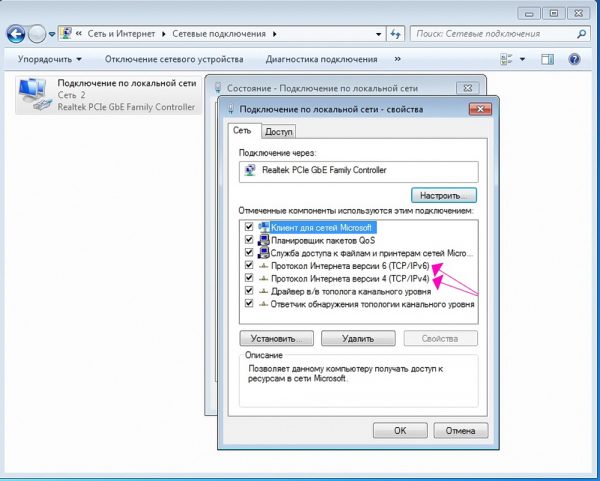The height and width of the screenshot is (481, 600).
Task: Switch to the 'Доступ' tab
Action: pos(279,132)
